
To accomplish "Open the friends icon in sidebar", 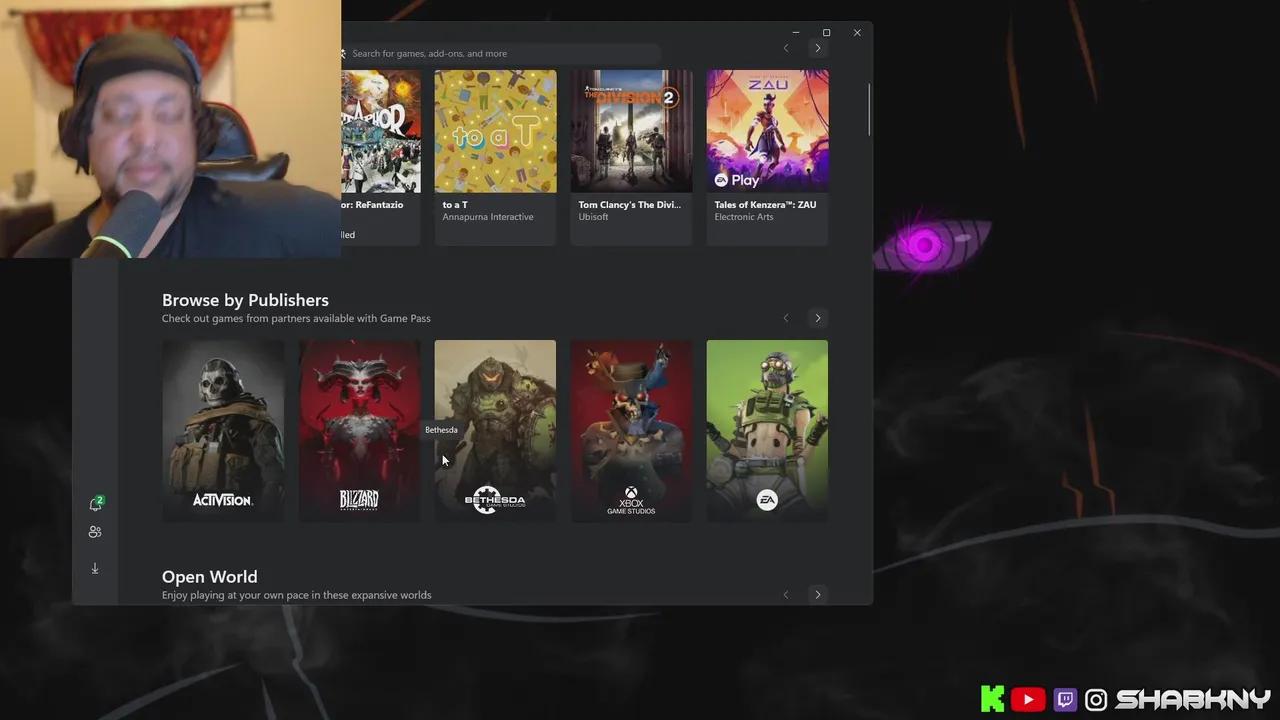I will point(95,532).
